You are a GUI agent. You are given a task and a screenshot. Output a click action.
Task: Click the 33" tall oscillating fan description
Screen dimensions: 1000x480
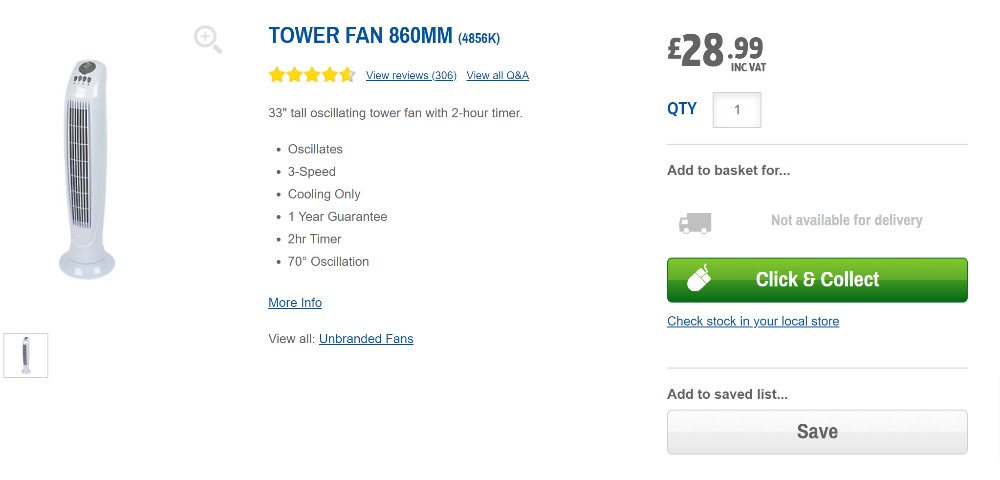(x=395, y=113)
